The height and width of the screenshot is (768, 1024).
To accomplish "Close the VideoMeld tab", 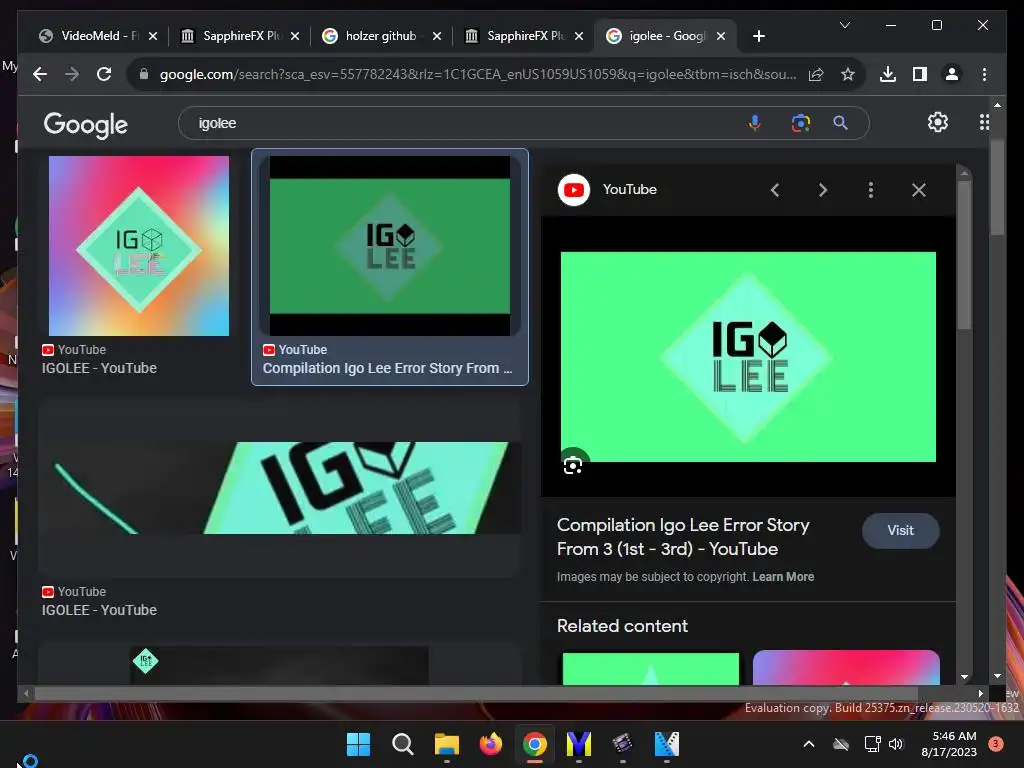I will (x=153, y=36).
